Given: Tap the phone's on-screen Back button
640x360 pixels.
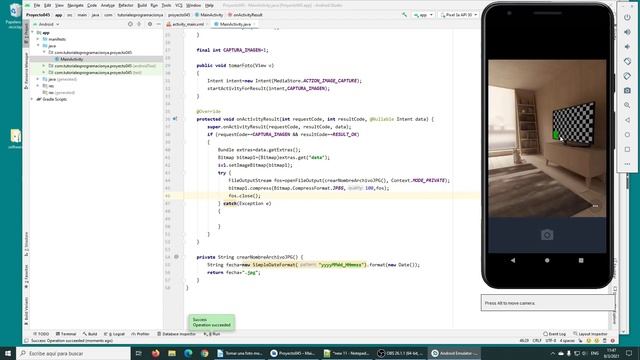Looking at the screenshot, I should point(513,260).
